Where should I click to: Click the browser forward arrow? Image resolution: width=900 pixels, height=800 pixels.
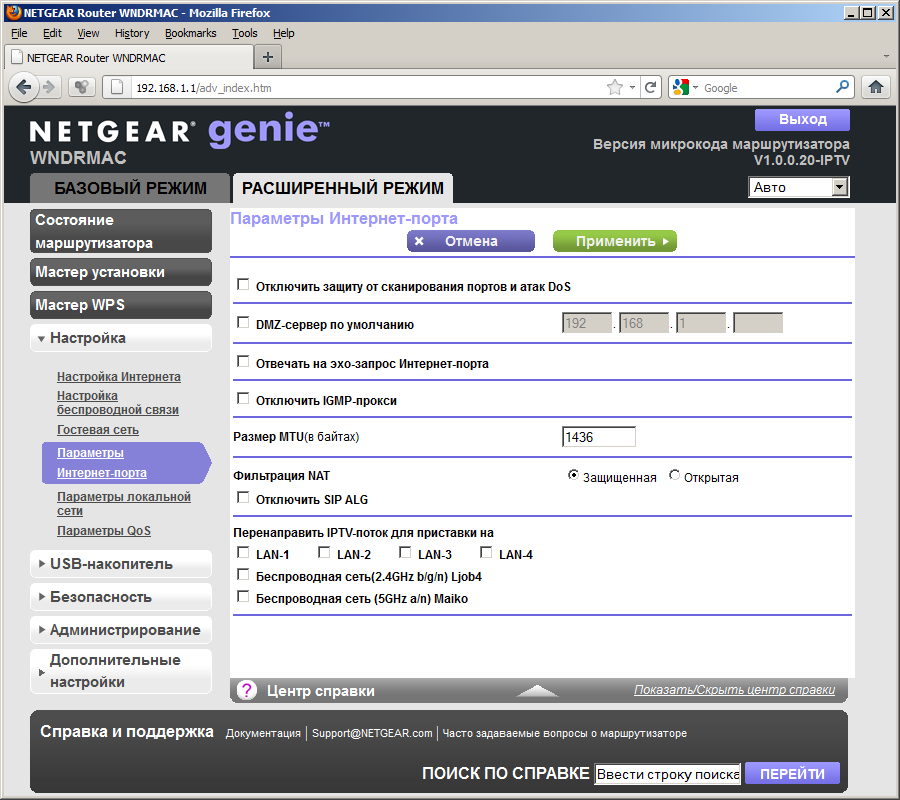tap(49, 88)
